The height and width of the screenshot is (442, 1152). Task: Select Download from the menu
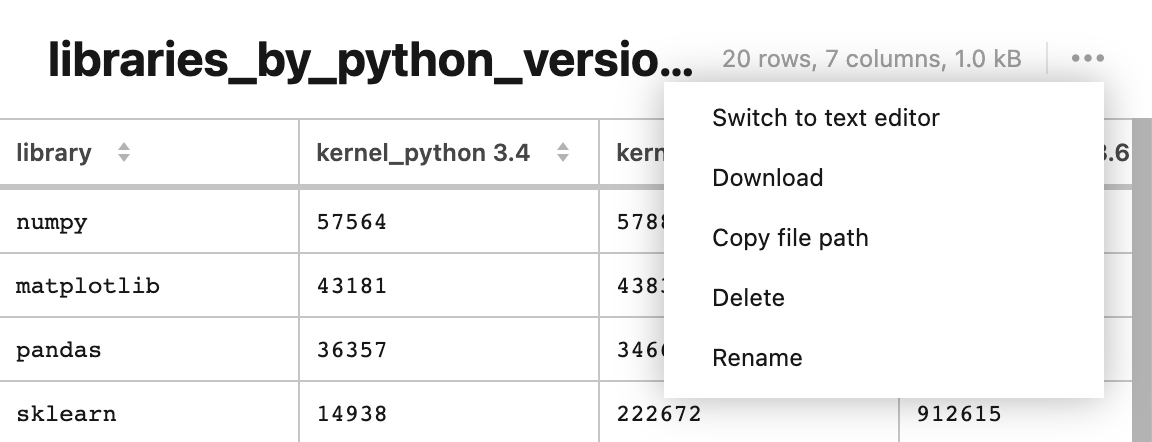pos(767,178)
